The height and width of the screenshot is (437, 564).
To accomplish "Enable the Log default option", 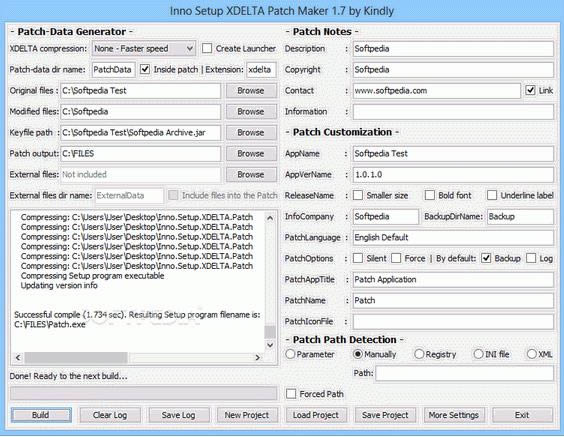I will pyautogui.click(x=531, y=258).
